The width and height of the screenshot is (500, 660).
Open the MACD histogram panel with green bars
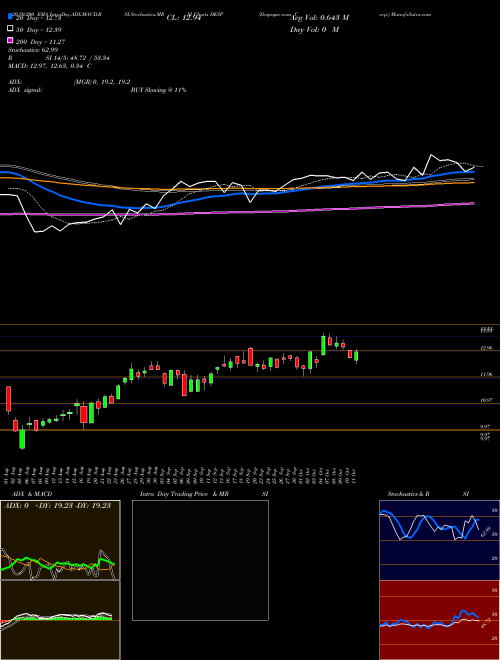60,620
